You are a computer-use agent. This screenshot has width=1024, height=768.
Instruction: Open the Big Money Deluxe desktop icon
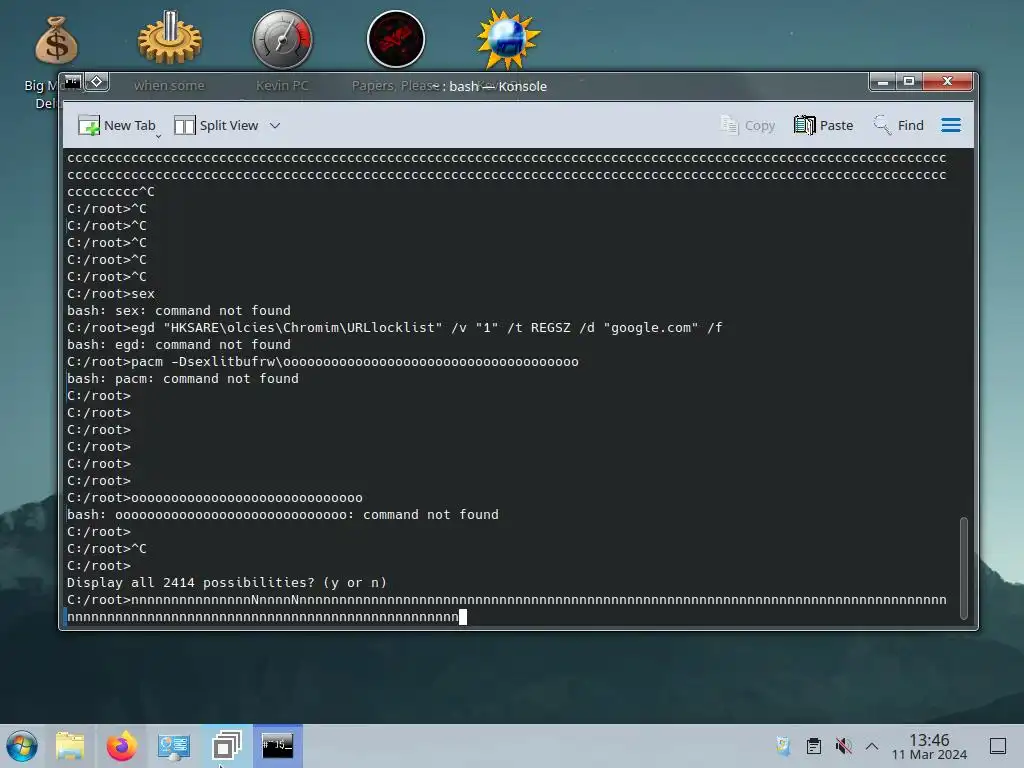click(x=56, y=40)
